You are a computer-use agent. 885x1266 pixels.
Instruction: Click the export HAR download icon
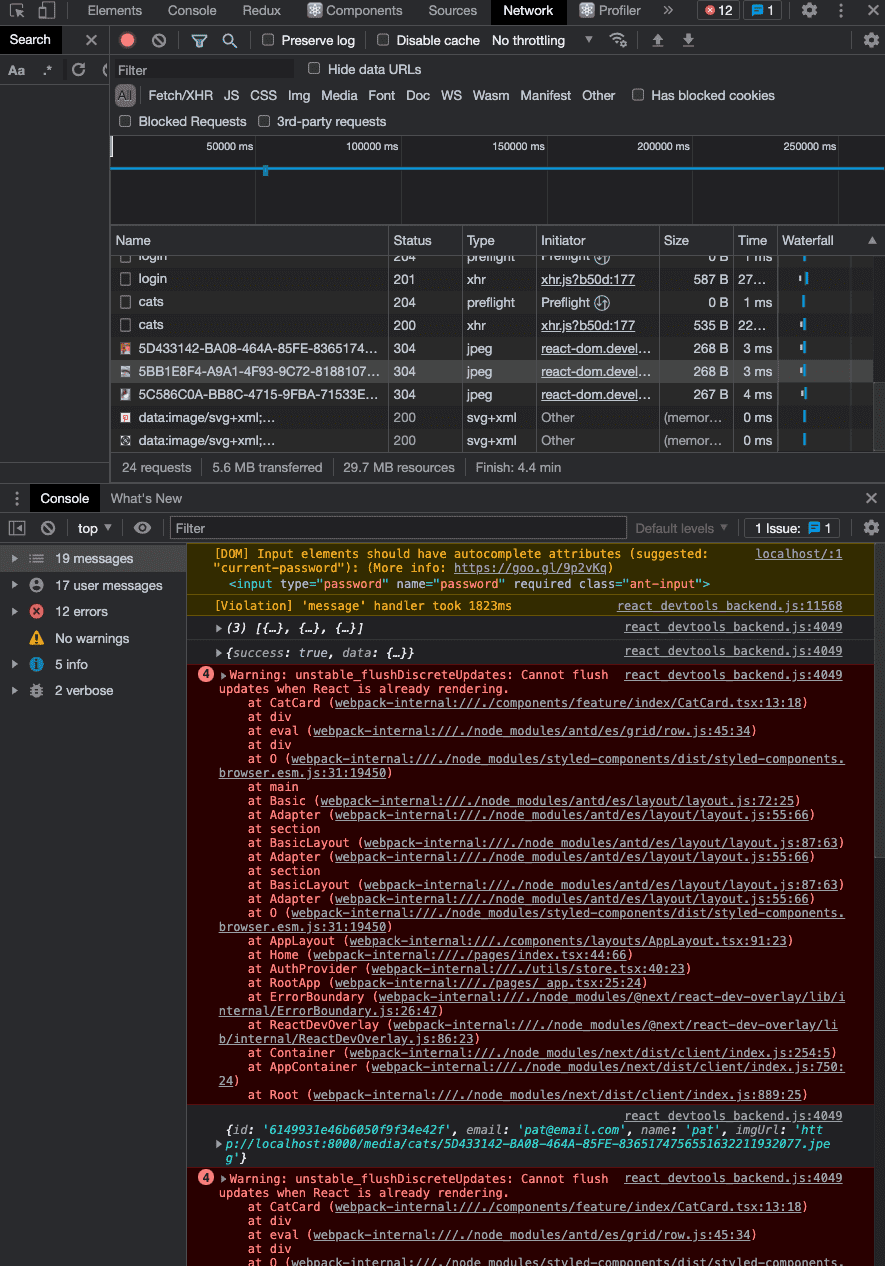(688, 41)
